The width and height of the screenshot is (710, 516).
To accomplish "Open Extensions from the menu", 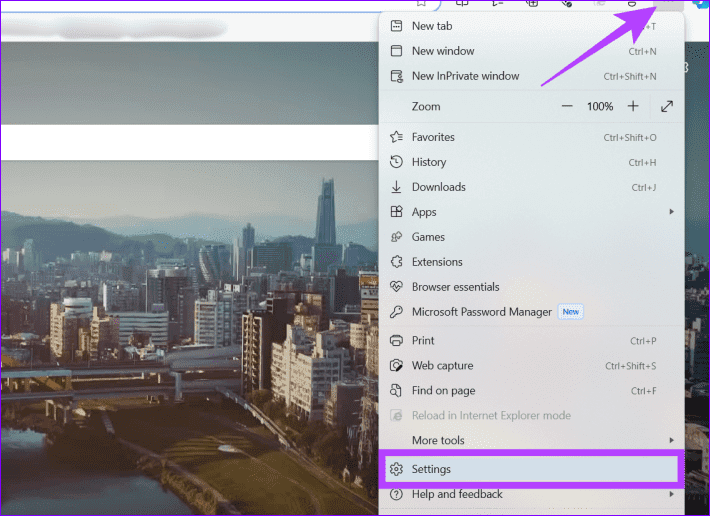I will [531, 262].
